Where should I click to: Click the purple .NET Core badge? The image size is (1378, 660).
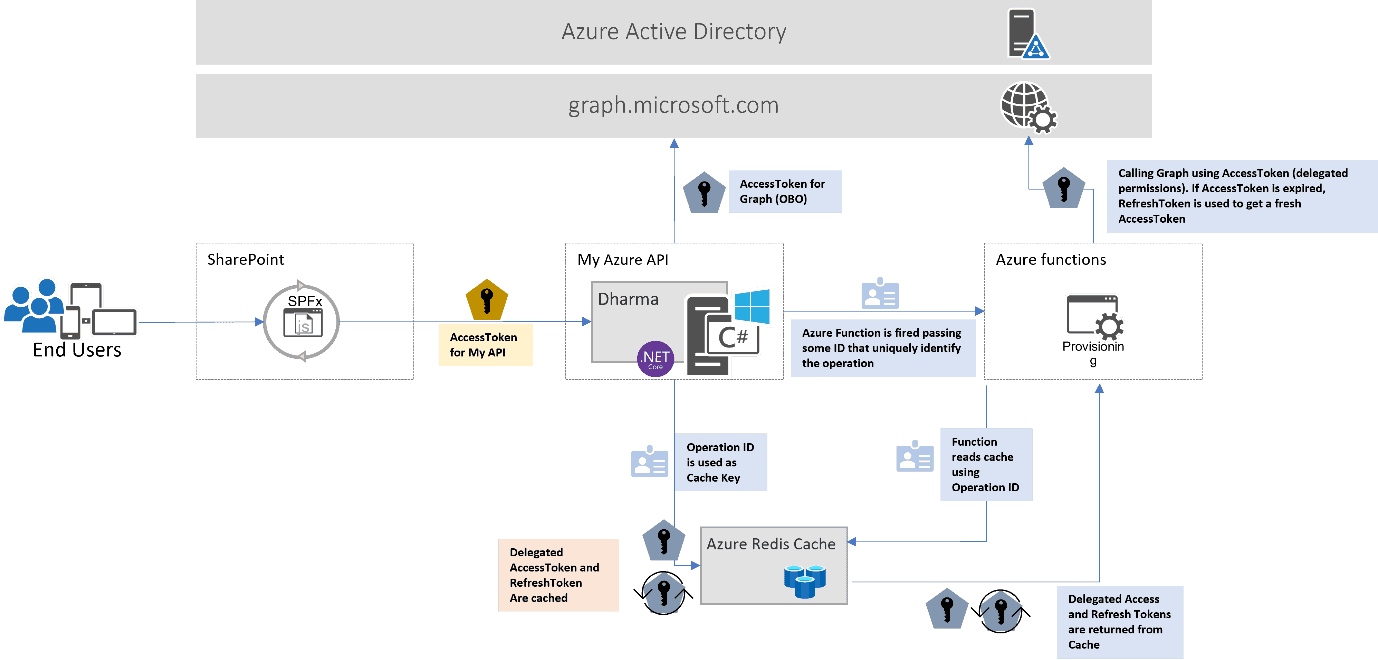[656, 358]
